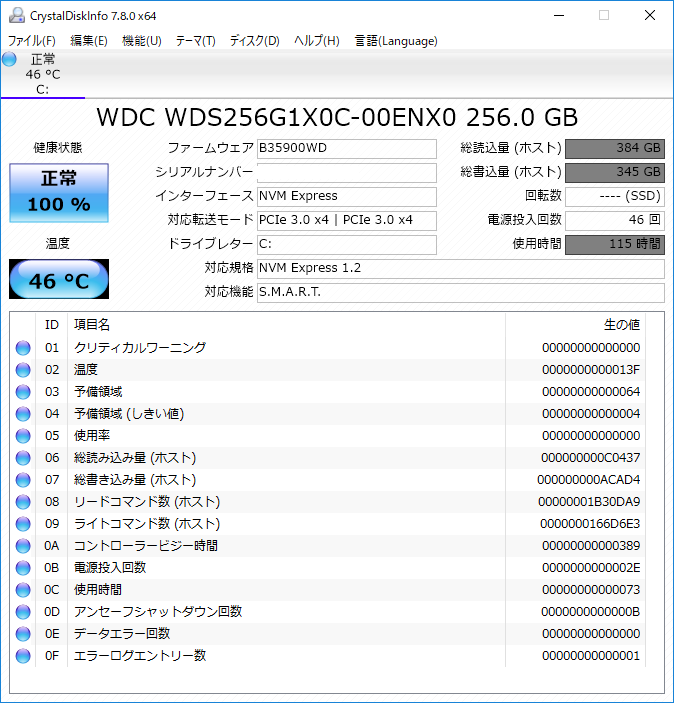674x703 pixels.
Task: Click the empty serial number field
Action: click(x=347, y=173)
